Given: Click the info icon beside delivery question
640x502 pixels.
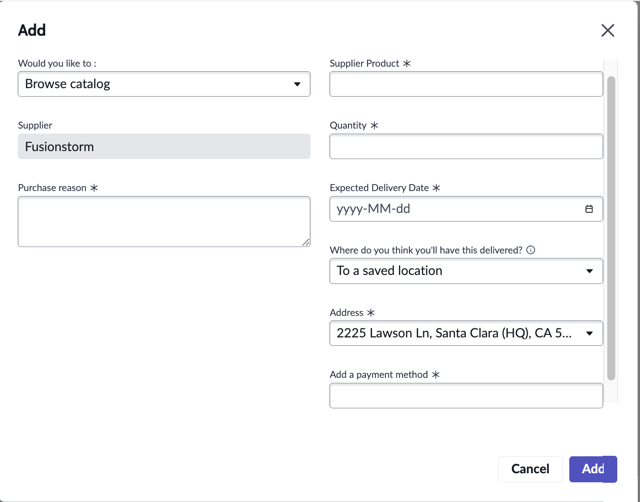Looking at the screenshot, I should point(531,250).
